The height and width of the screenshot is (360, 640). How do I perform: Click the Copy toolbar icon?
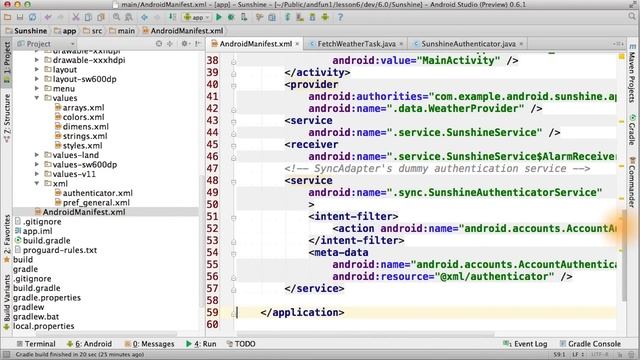[x=88, y=18]
